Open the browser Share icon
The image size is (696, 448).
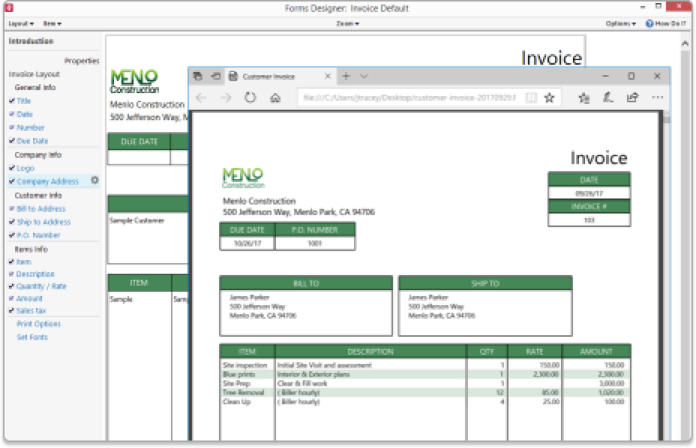point(632,98)
